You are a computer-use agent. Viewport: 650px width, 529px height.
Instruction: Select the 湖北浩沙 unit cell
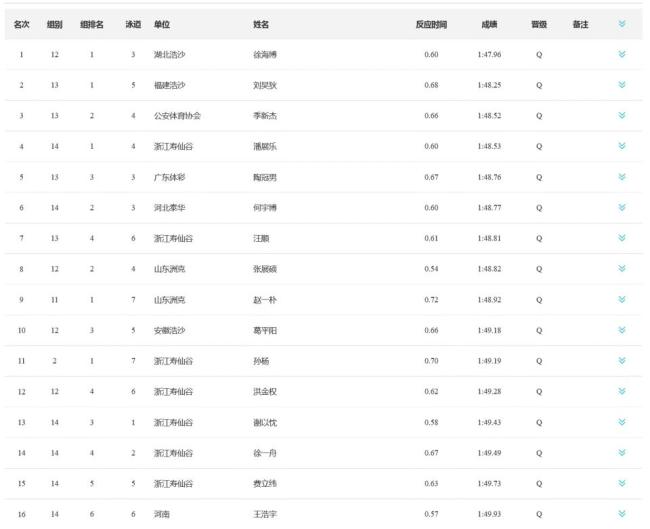(170, 54)
